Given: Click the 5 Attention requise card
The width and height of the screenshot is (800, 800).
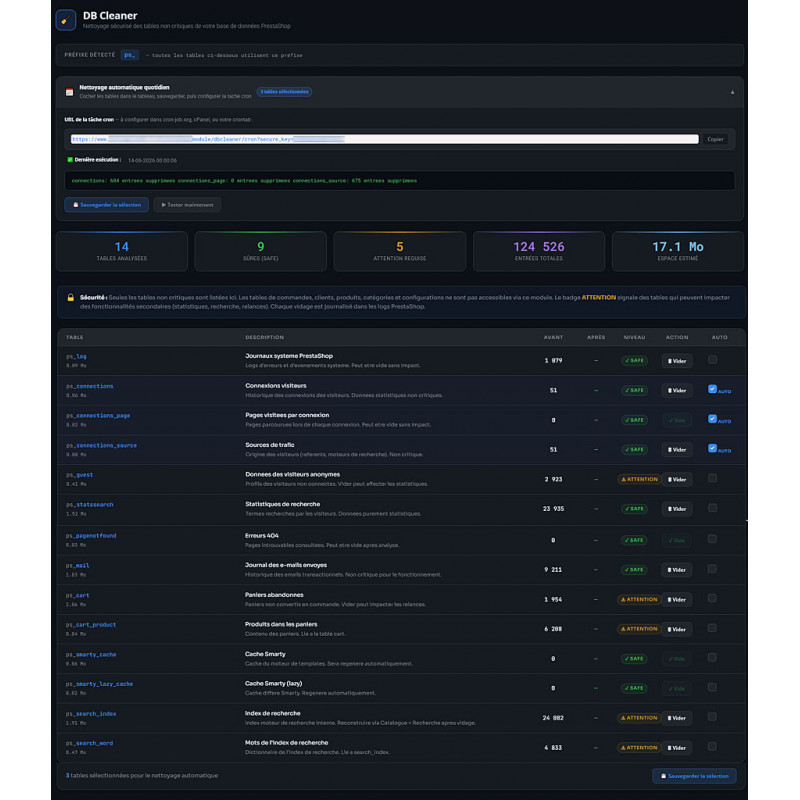Looking at the screenshot, I should pyautogui.click(x=399, y=251).
